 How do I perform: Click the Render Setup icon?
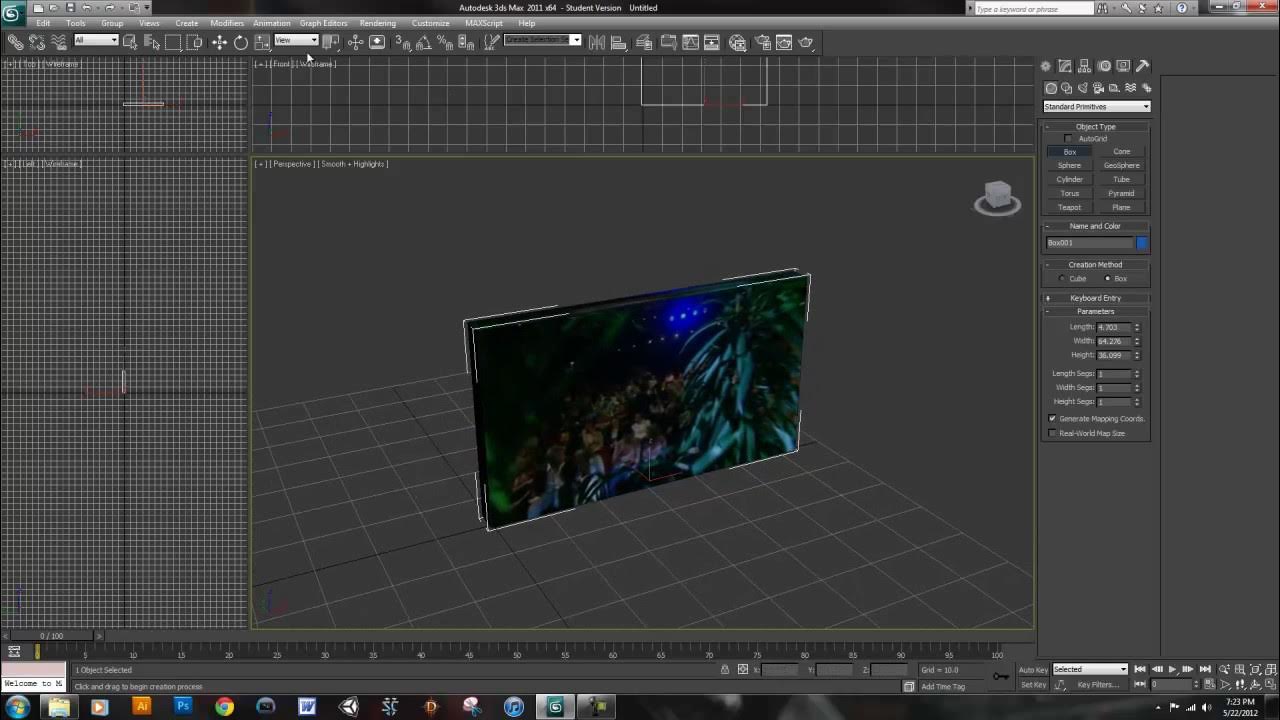coord(762,42)
